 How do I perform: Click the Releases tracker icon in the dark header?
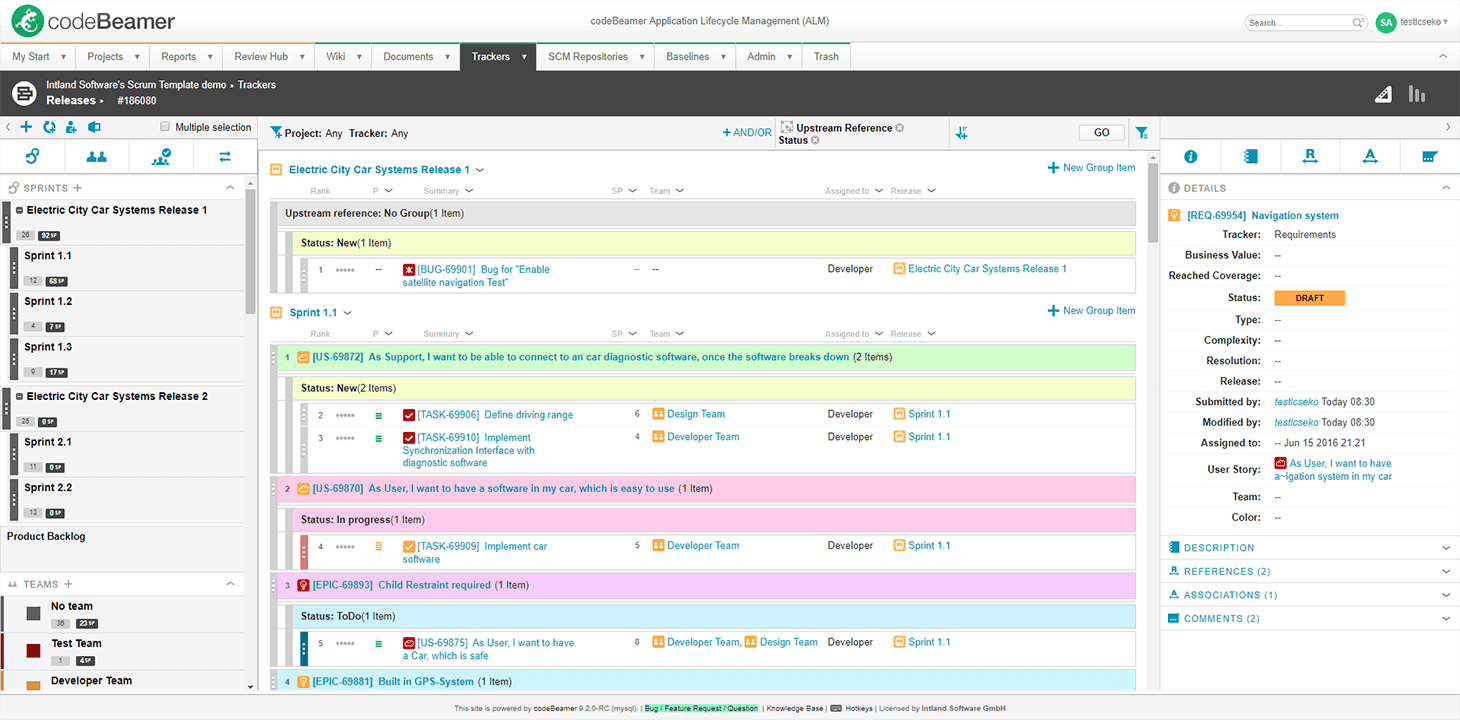24,94
